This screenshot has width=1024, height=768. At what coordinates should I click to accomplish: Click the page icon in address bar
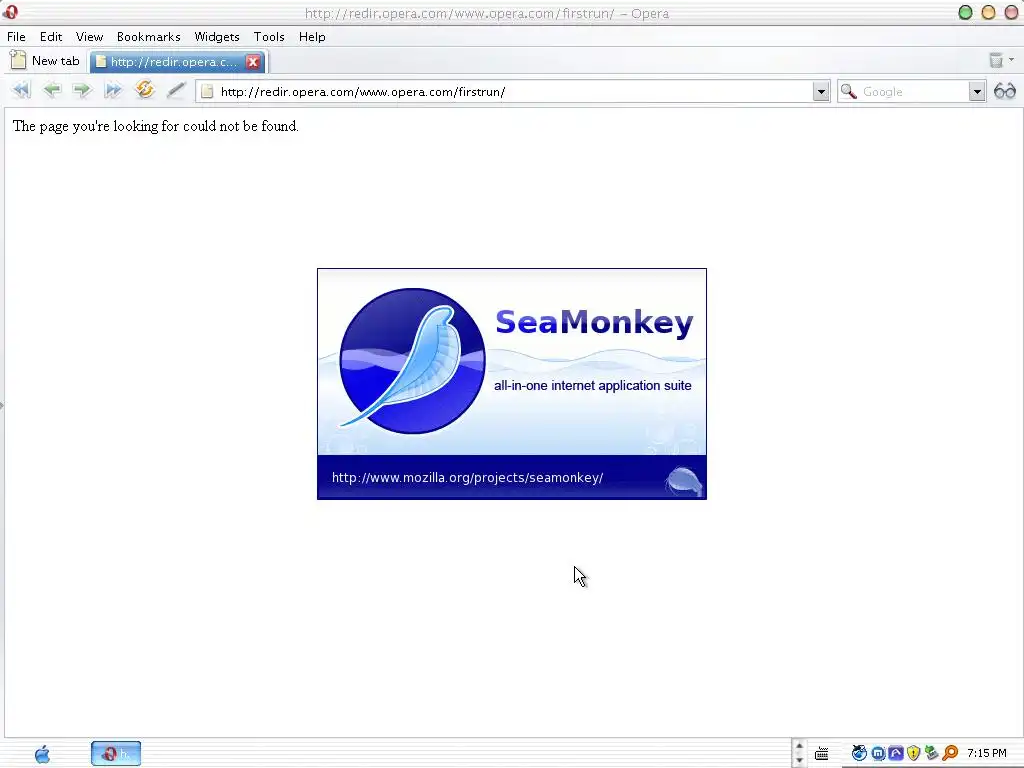(x=208, y=91)
